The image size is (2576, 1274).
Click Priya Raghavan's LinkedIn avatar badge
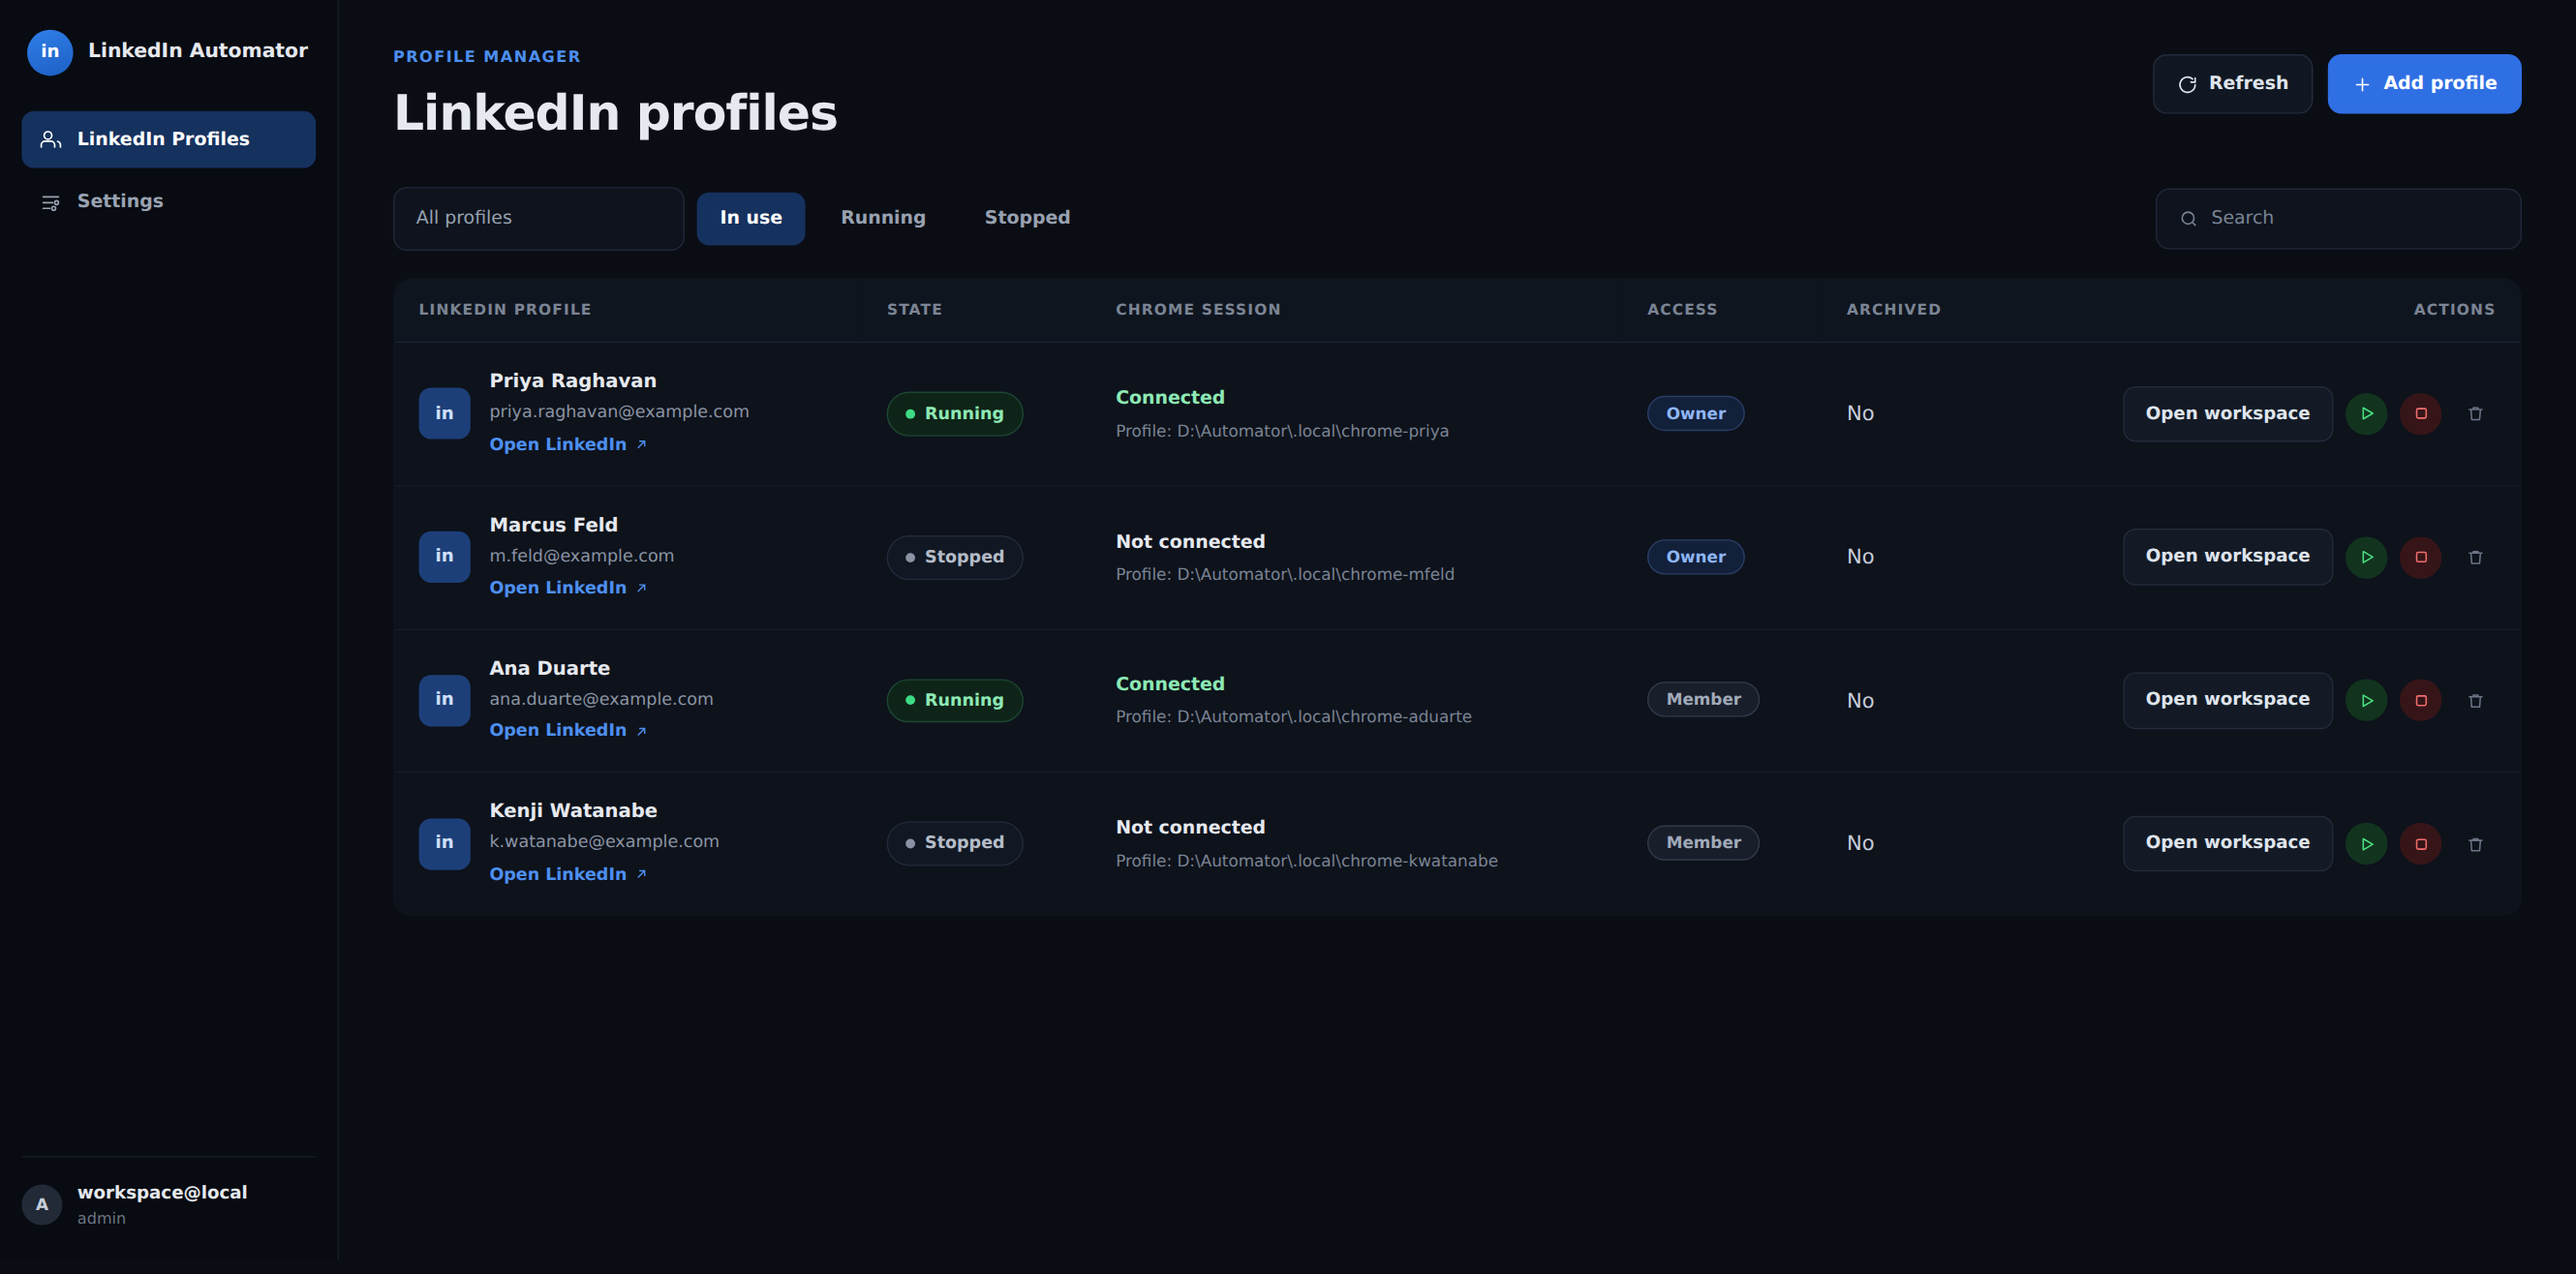tap(444, 414)
